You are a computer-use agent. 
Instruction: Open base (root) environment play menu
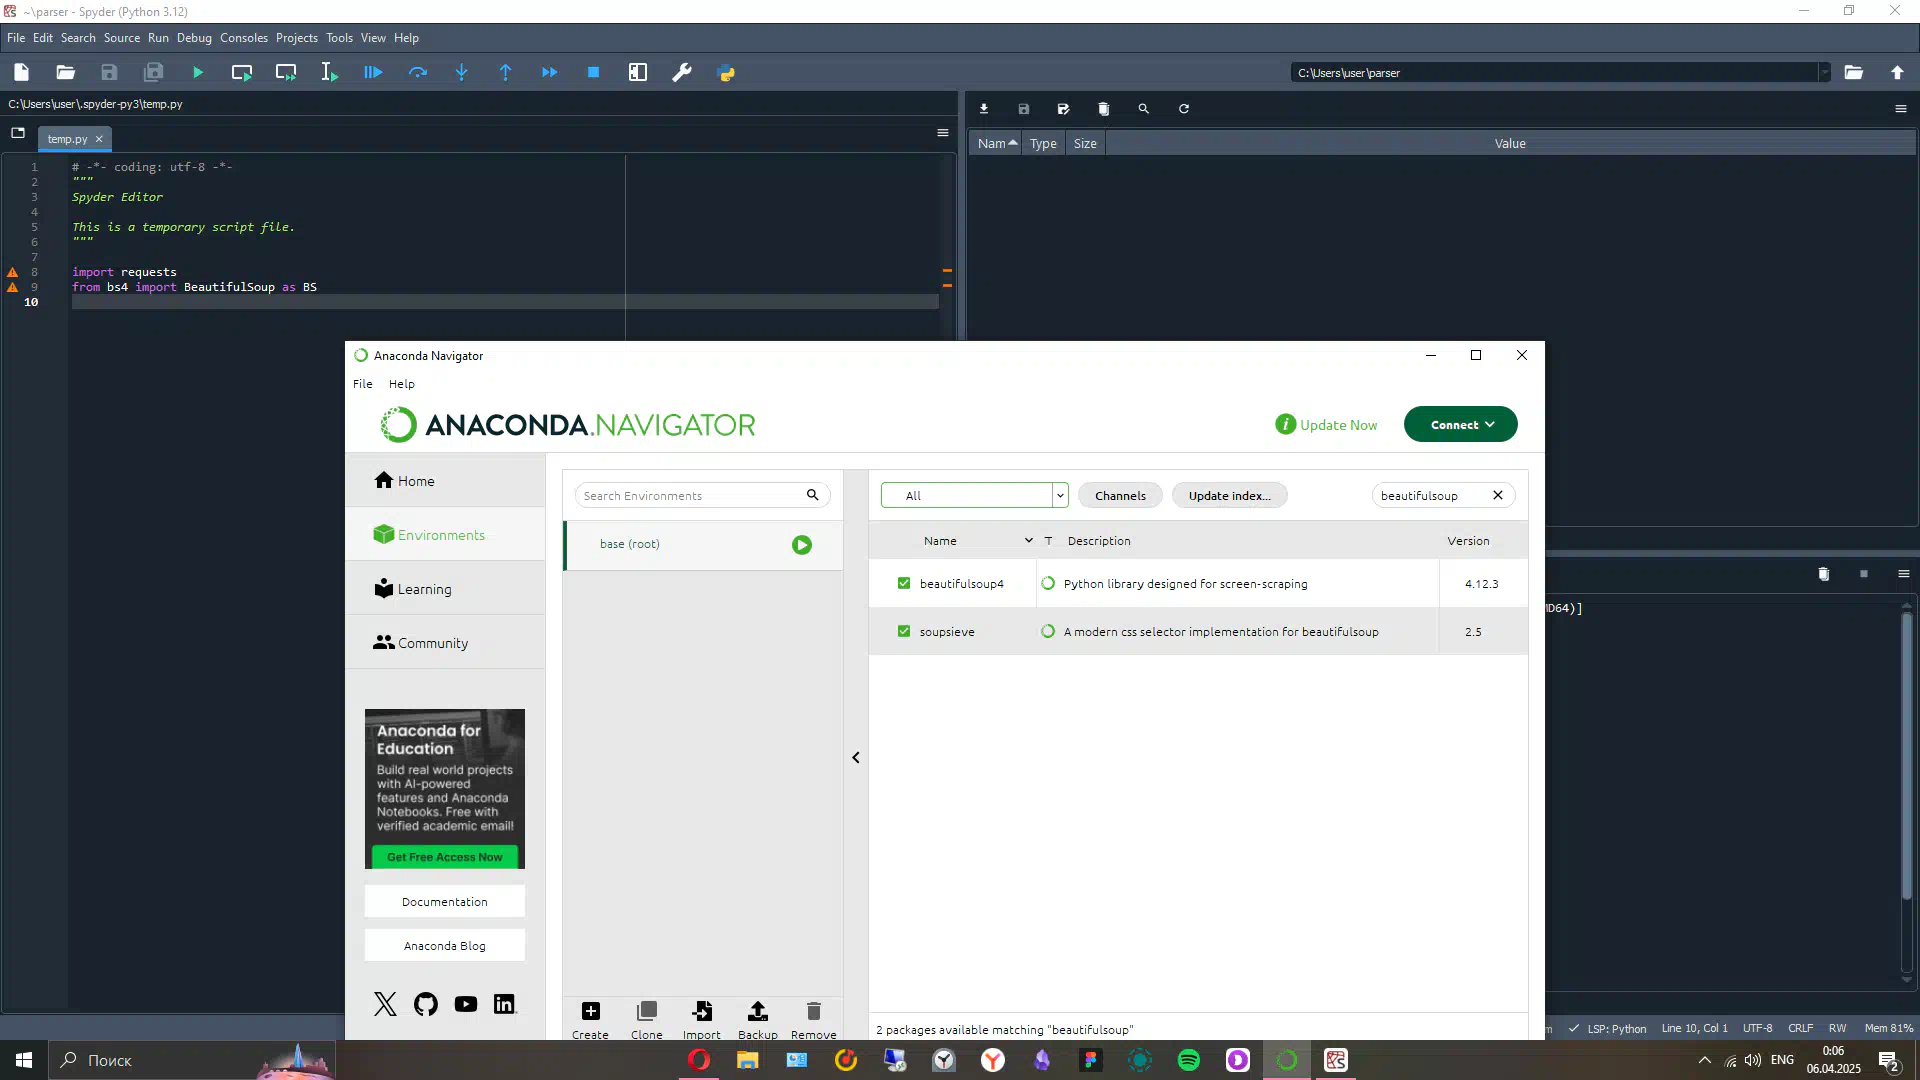click(x=802, y=545)
